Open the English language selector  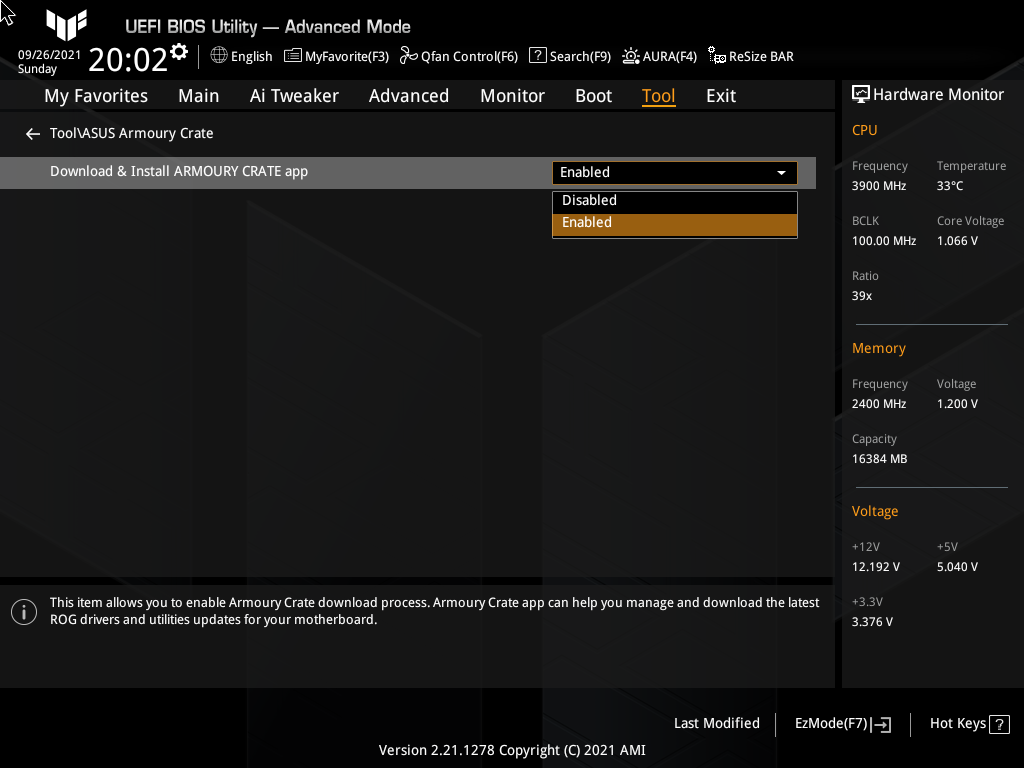241,56
